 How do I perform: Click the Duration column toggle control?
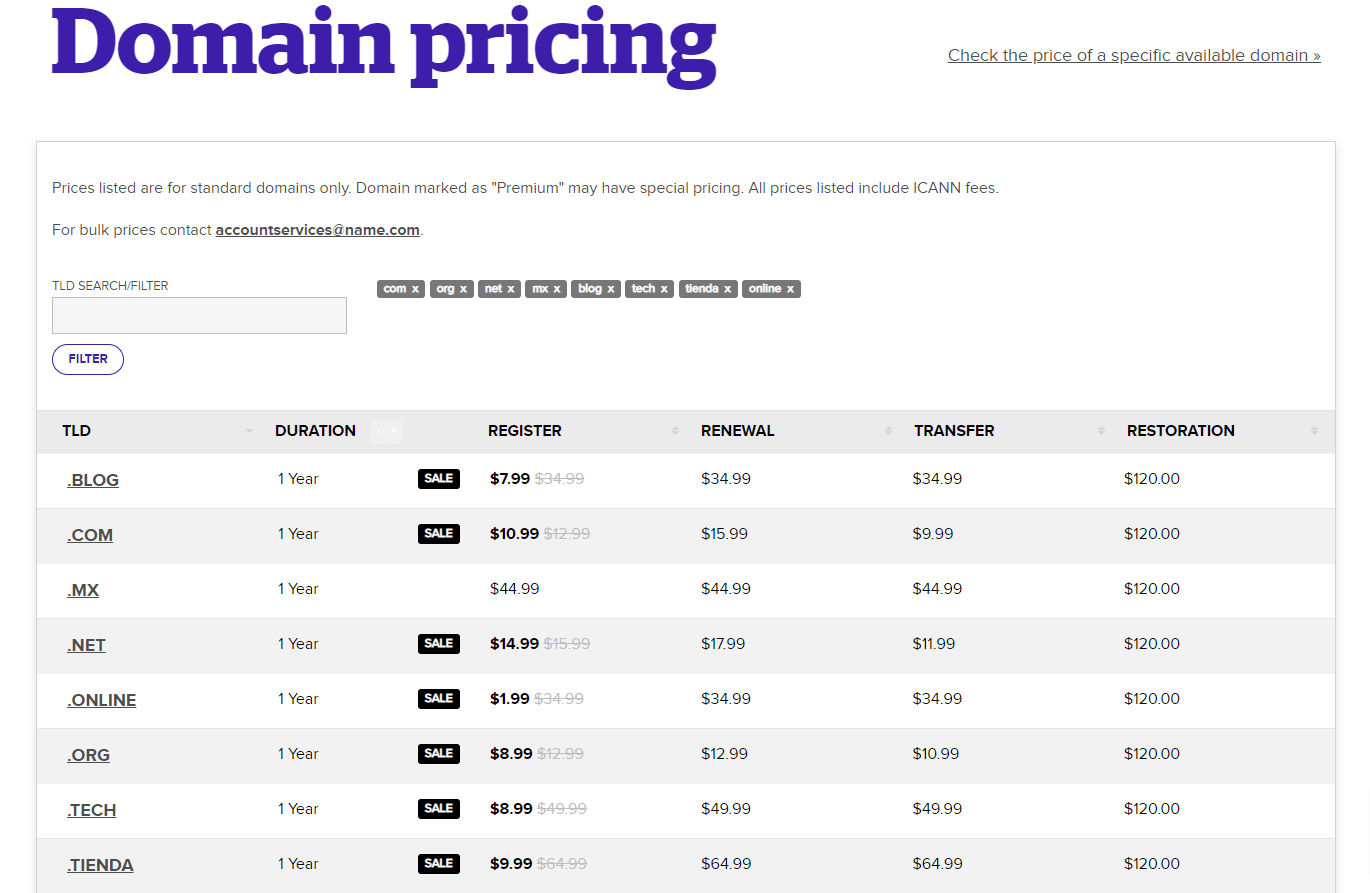[386, 431]
